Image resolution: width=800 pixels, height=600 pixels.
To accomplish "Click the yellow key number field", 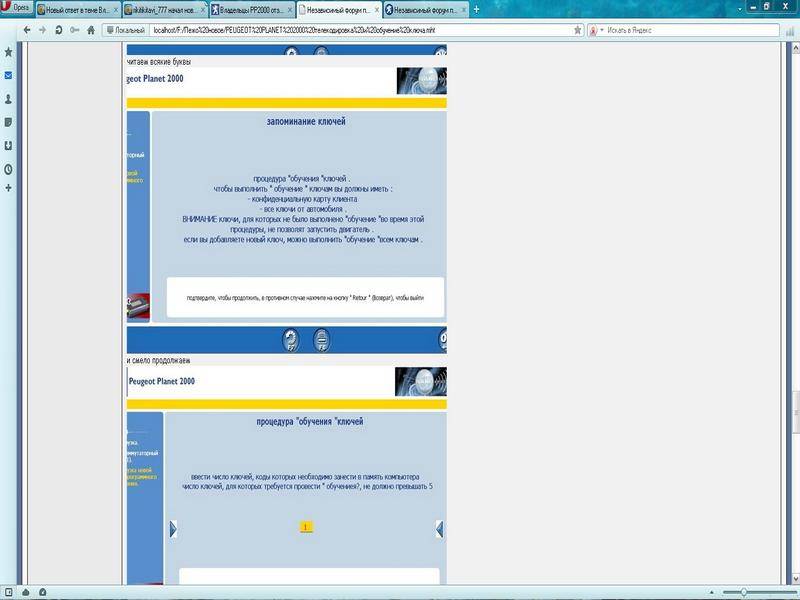I will (306, 526).
